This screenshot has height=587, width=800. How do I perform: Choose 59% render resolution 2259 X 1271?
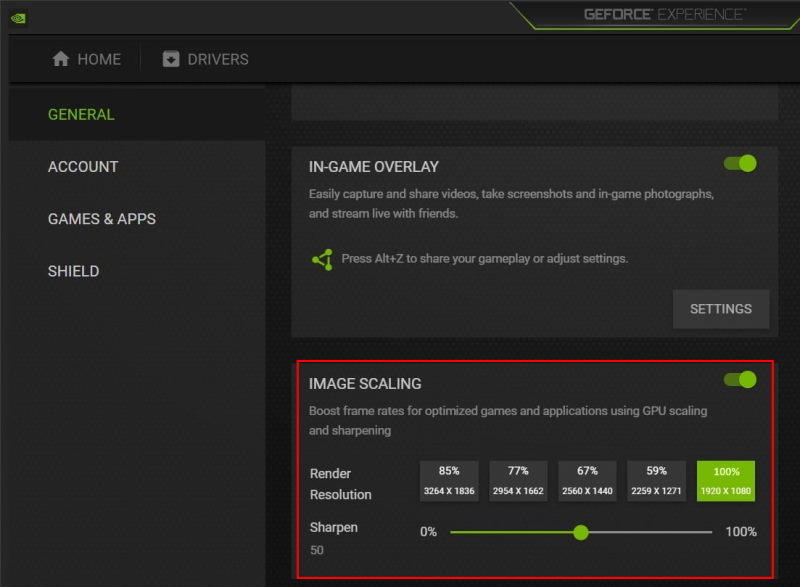point(656,481)
